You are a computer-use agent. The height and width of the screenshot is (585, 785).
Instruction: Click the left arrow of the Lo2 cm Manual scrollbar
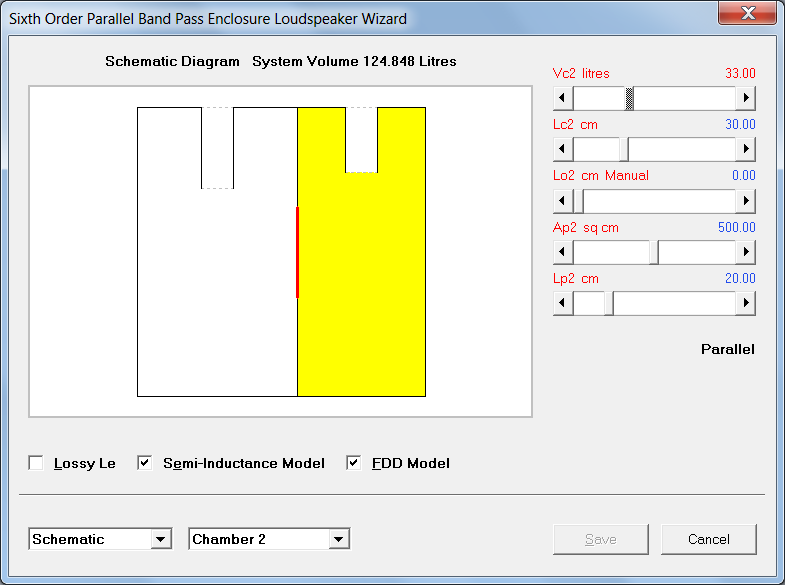coord(563,201)
